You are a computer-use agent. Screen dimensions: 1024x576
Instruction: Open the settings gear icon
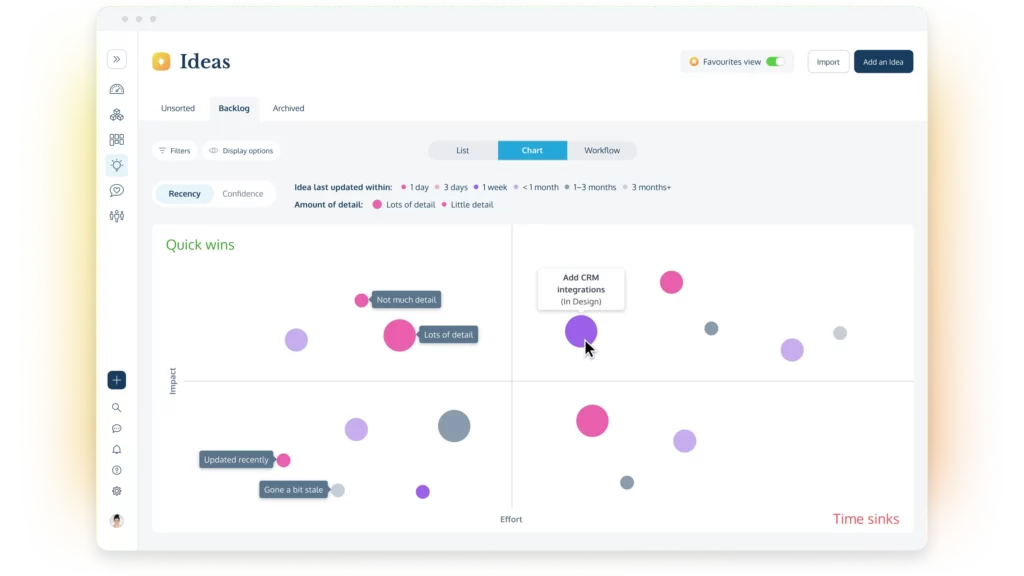[x=117, y=491]
